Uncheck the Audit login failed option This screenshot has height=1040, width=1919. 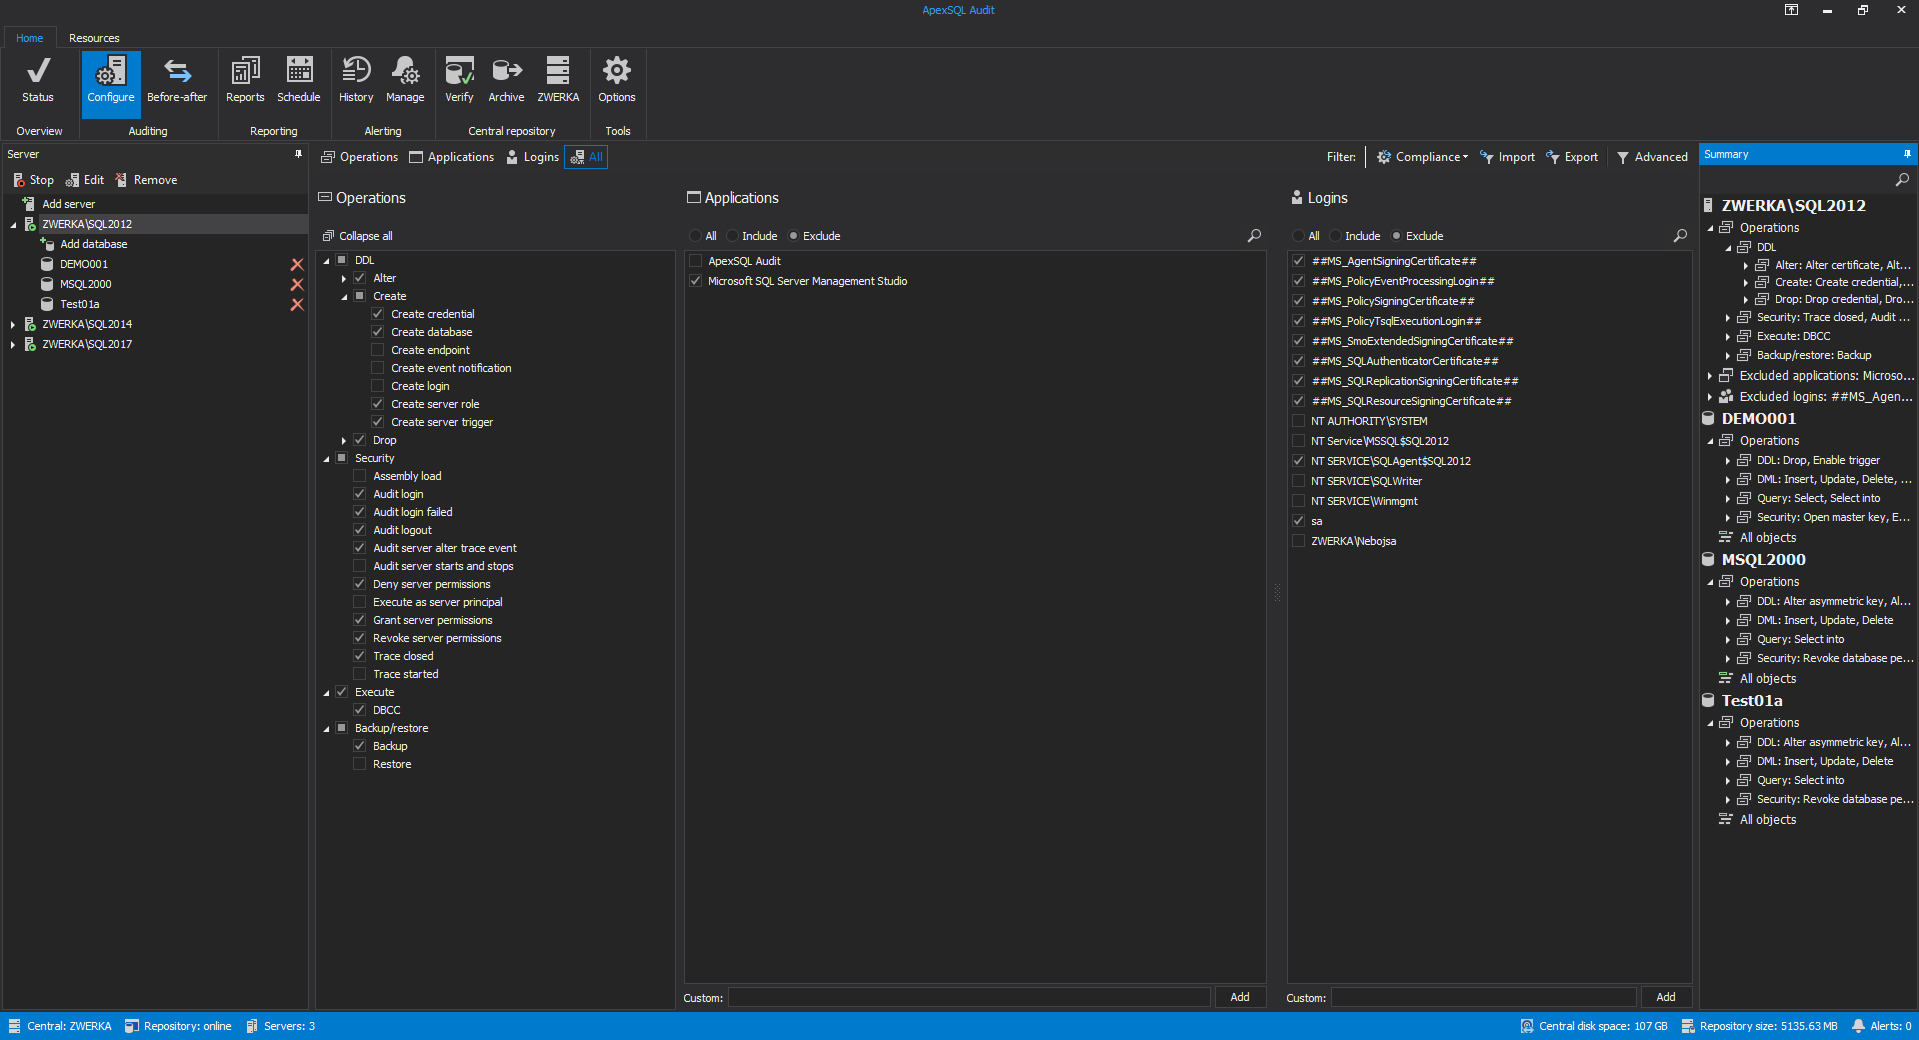point(360,512)
